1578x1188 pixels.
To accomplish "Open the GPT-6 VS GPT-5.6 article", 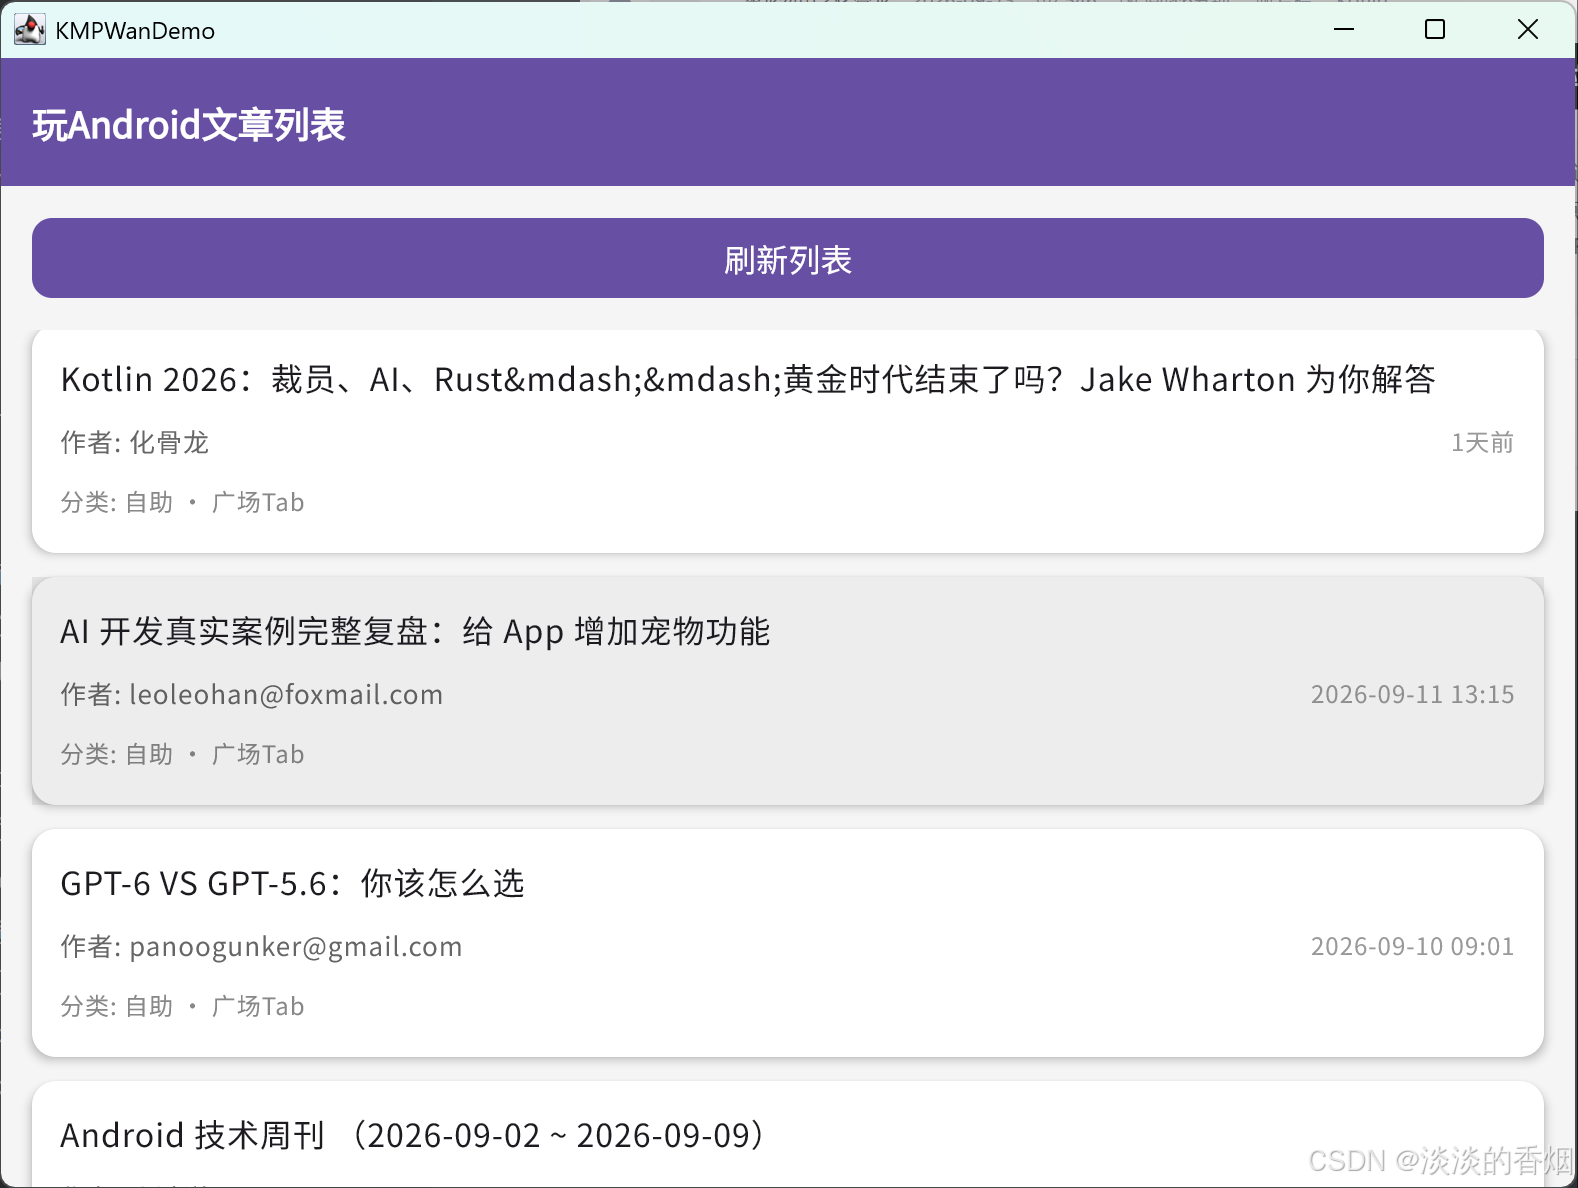I will (788, 943).
